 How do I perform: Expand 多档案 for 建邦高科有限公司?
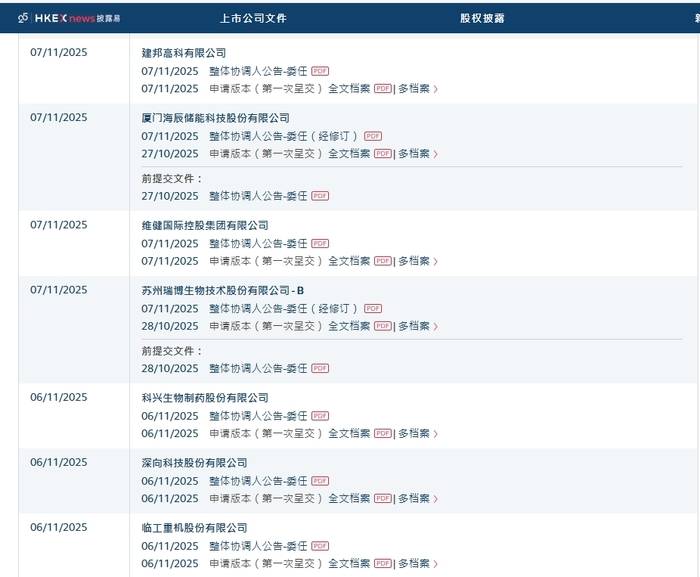[417, 89]
